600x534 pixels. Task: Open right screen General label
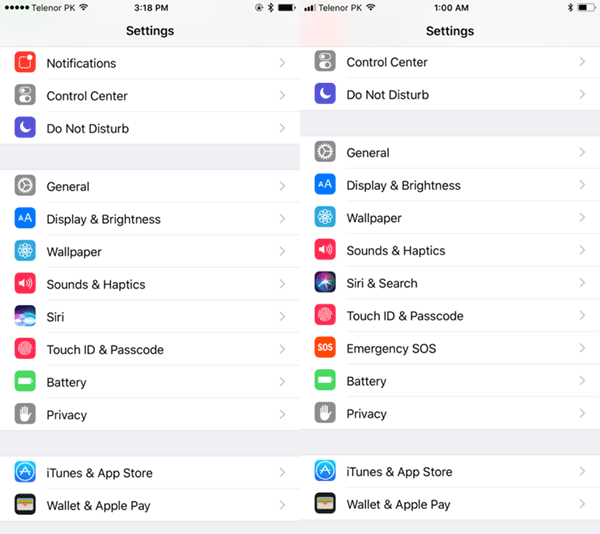click(x=368, y=153)
